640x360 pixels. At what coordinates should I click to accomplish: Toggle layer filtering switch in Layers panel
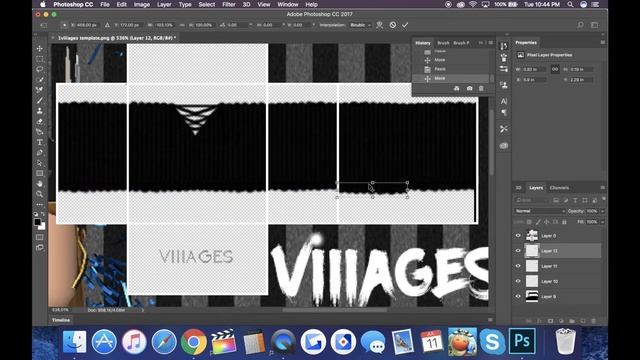603,199
